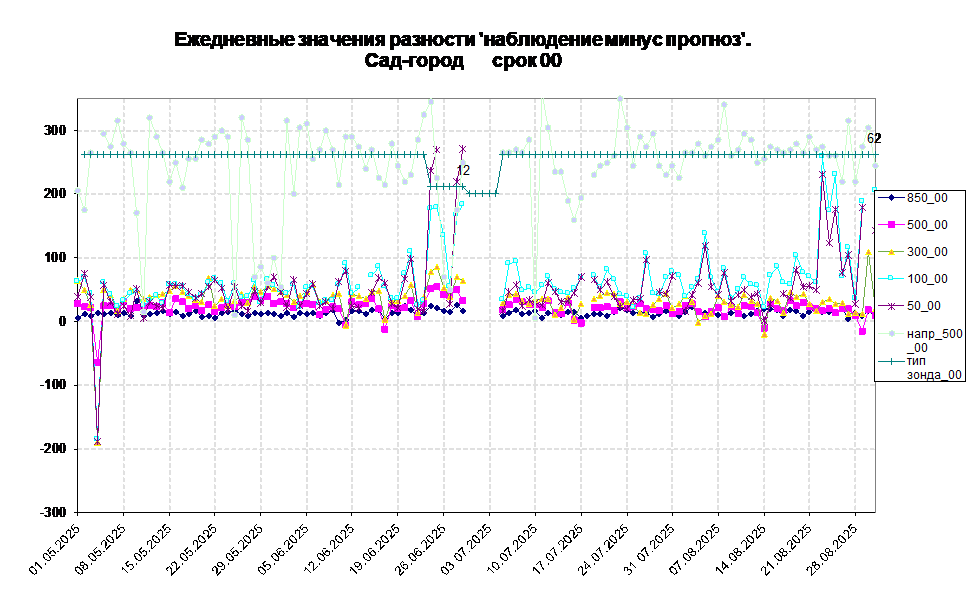Select the data label 62 at right edge

click(871, 139)
